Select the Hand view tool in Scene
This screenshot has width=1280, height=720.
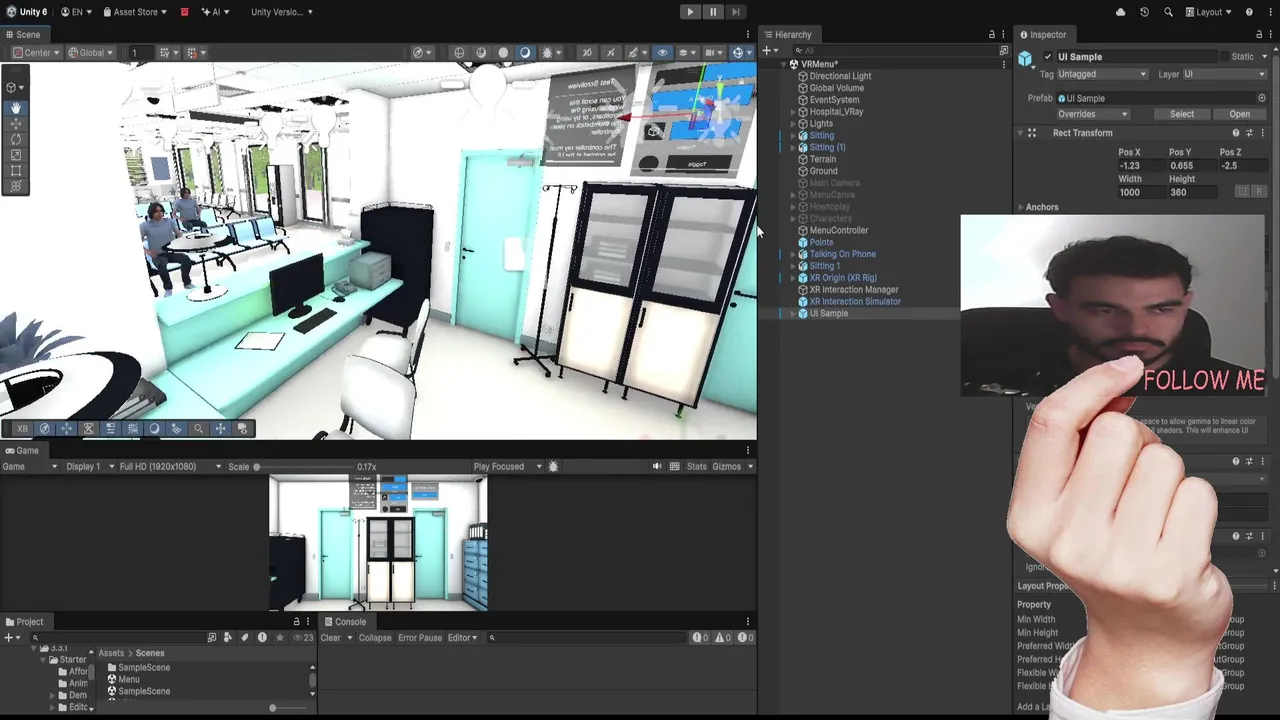coord(16,107)
